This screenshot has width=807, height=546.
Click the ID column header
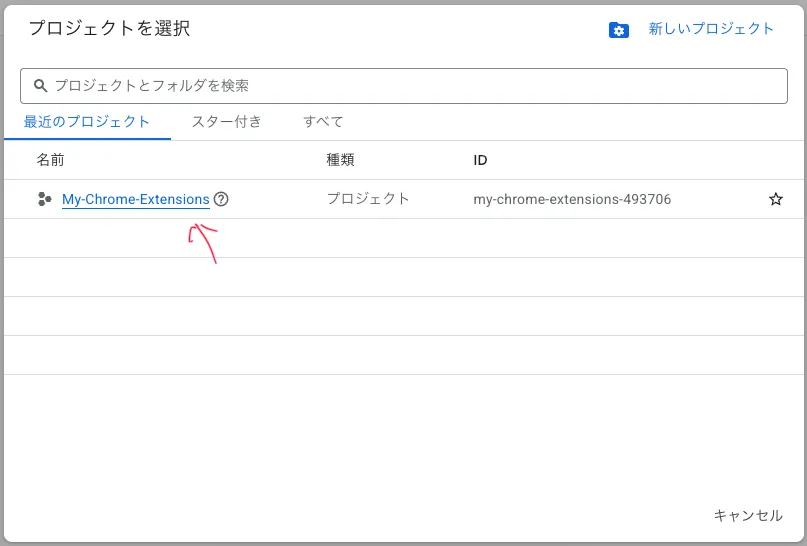(480, 160)
